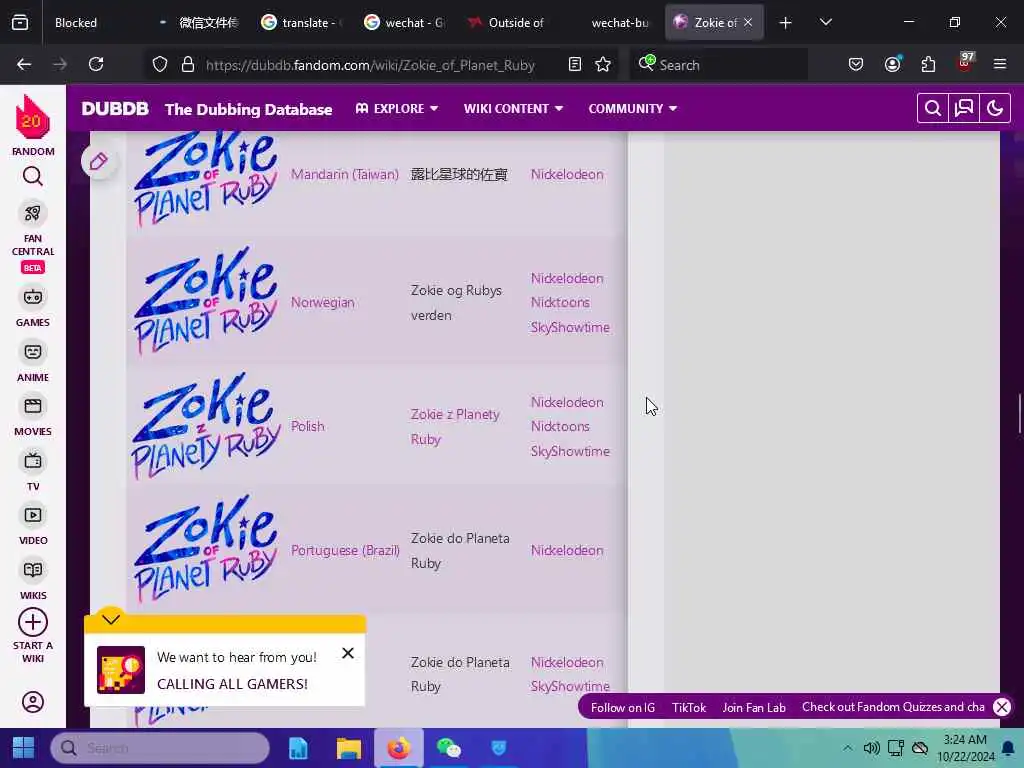1024x768 pixels.
Task: Open the Firefox View icon
Action: coord(20,23)
